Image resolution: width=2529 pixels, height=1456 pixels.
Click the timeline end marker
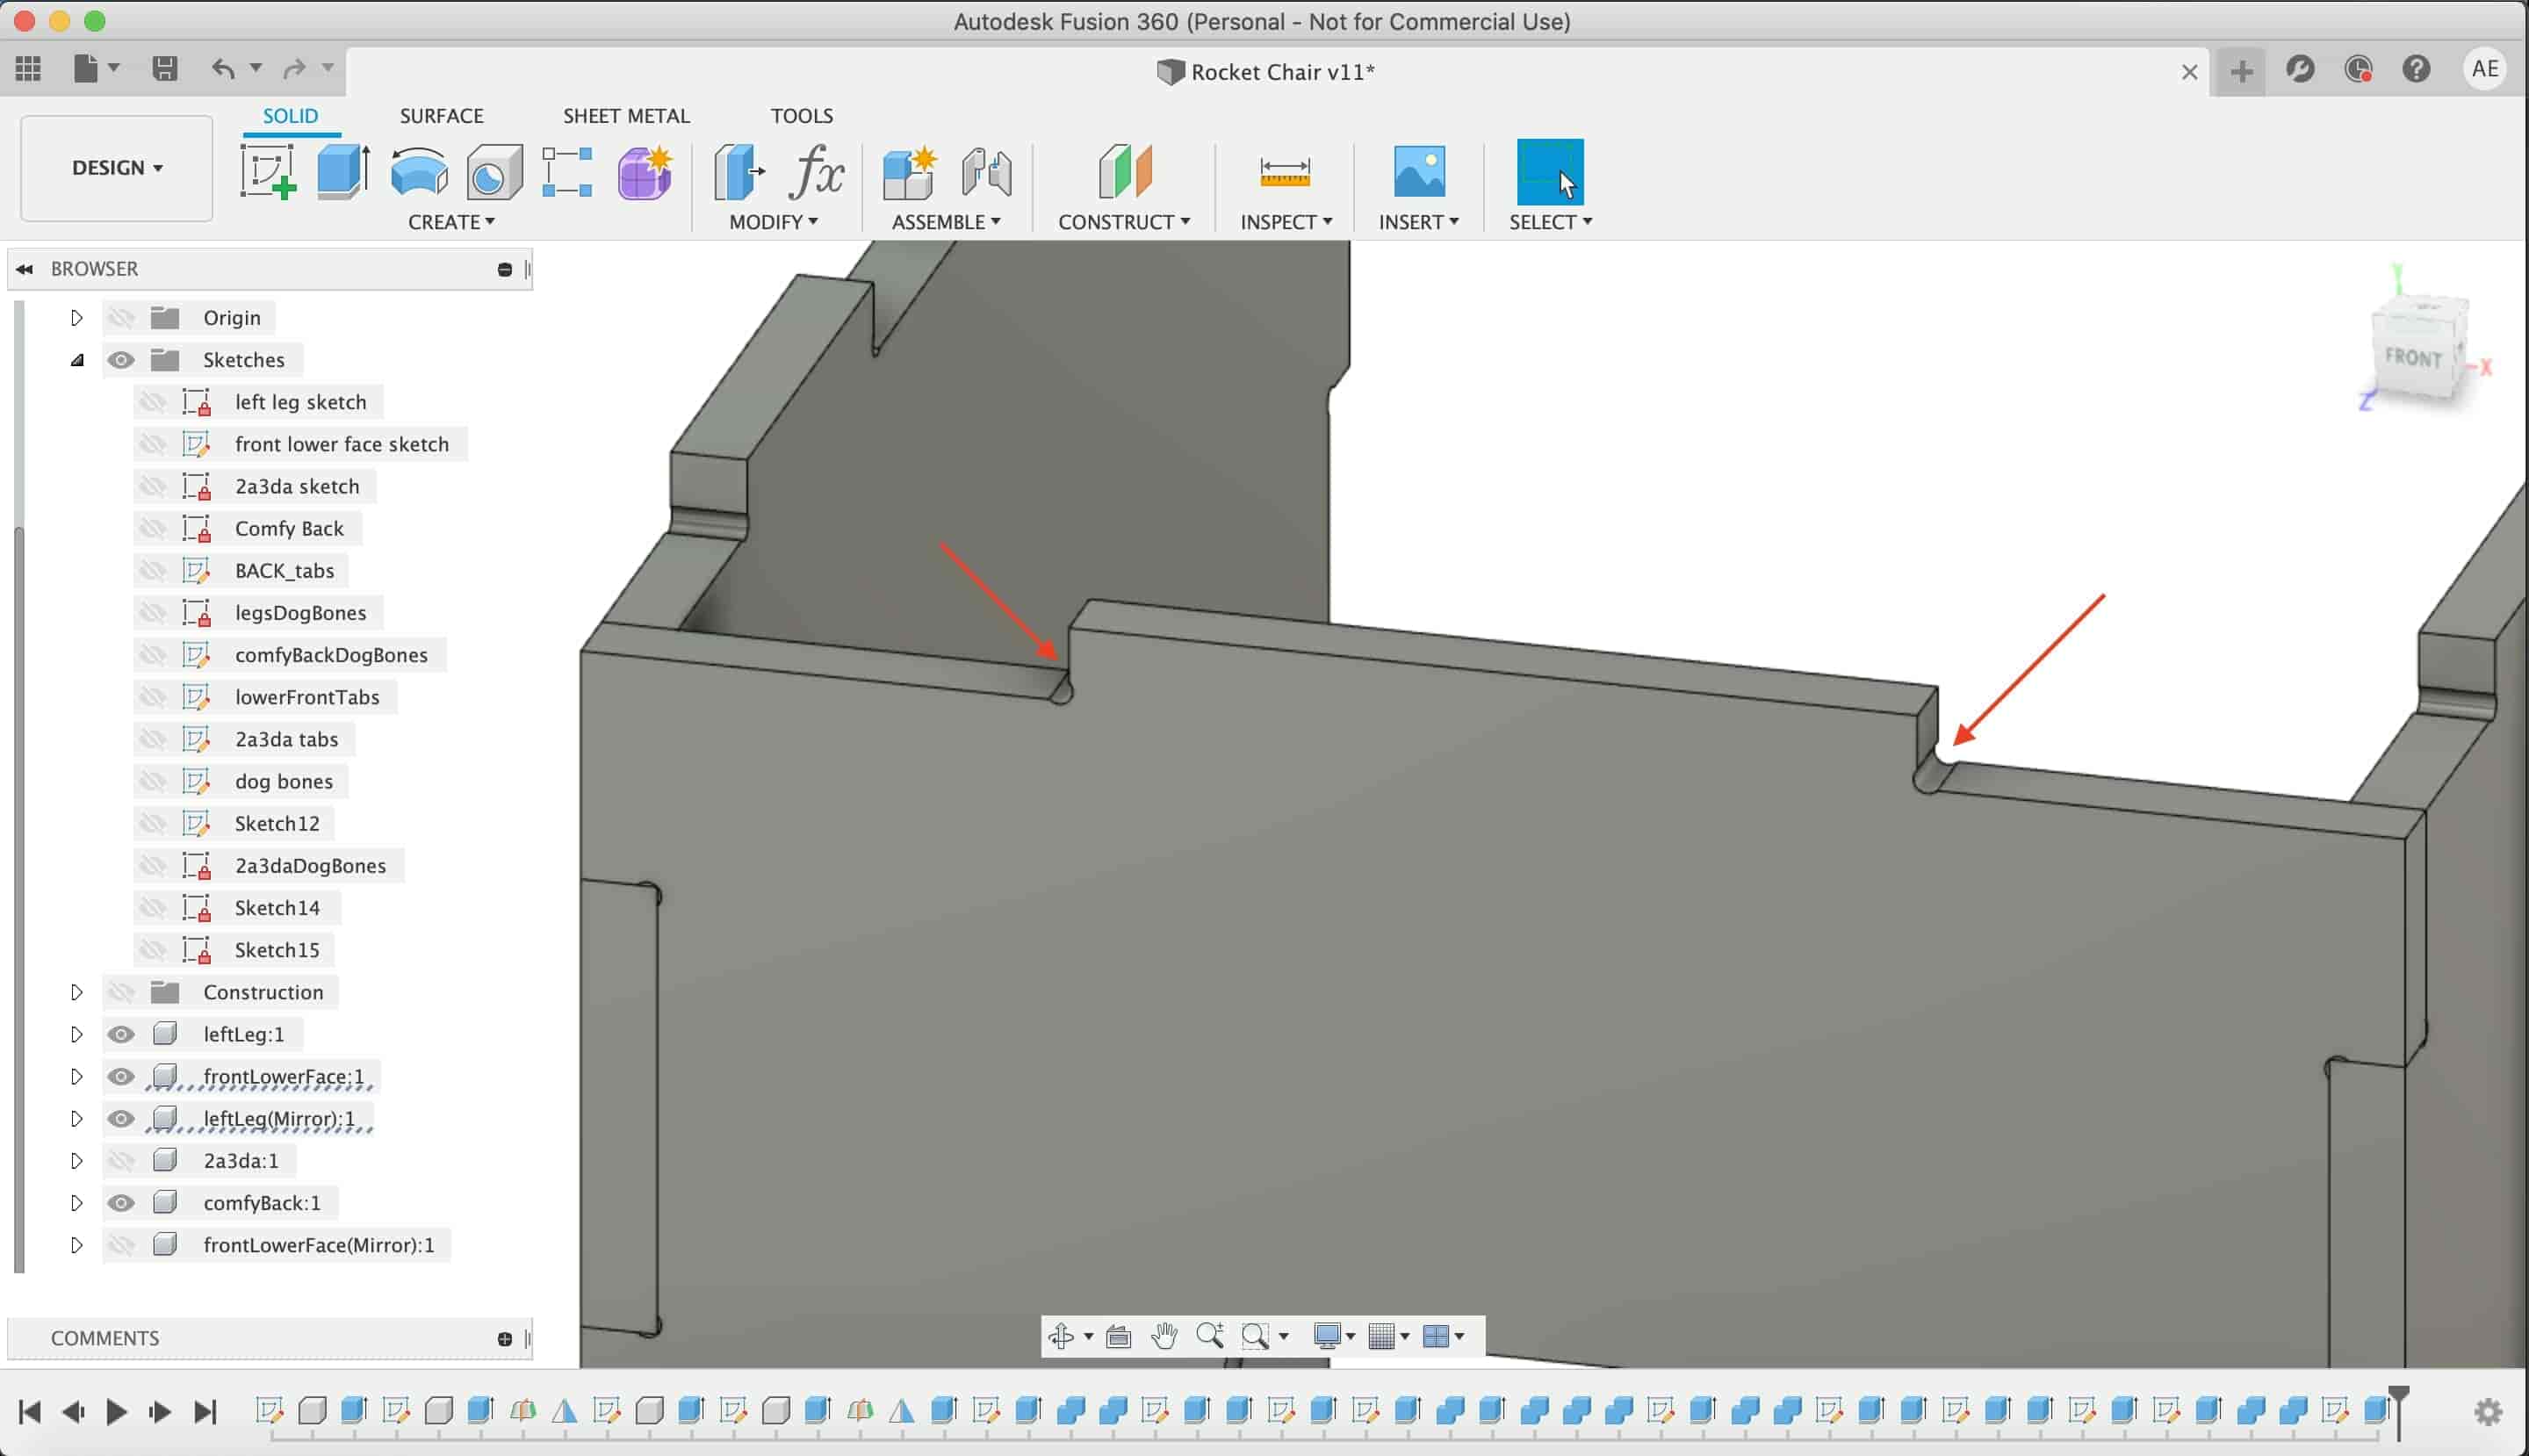(2398, 1412)
